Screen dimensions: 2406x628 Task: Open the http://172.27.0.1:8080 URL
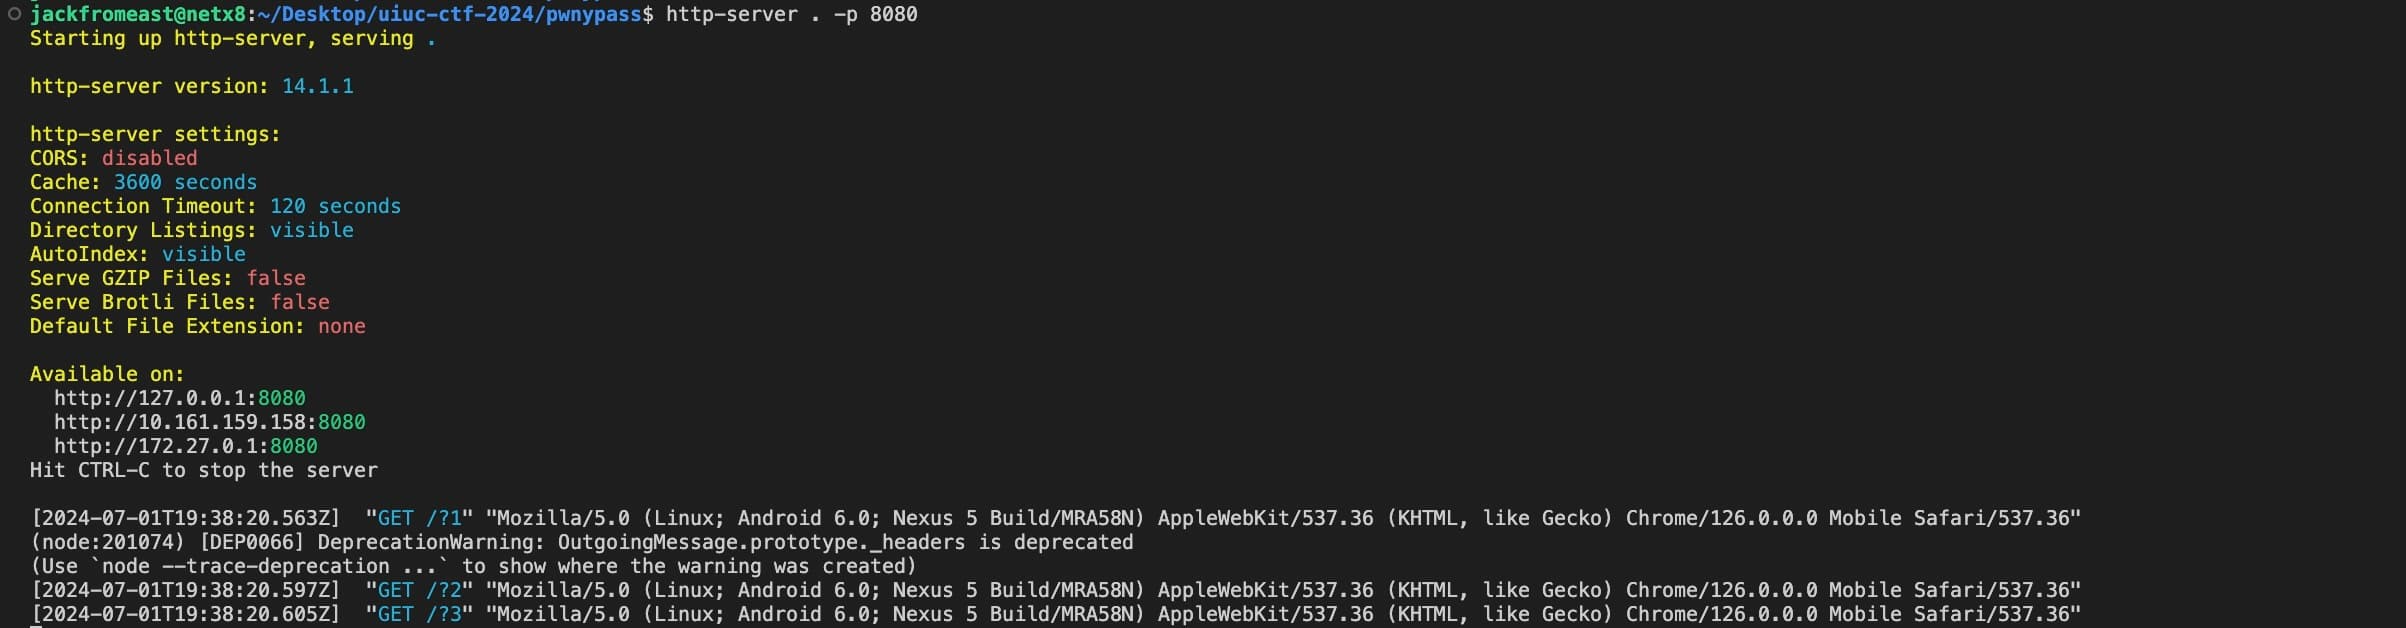point(186,446)
